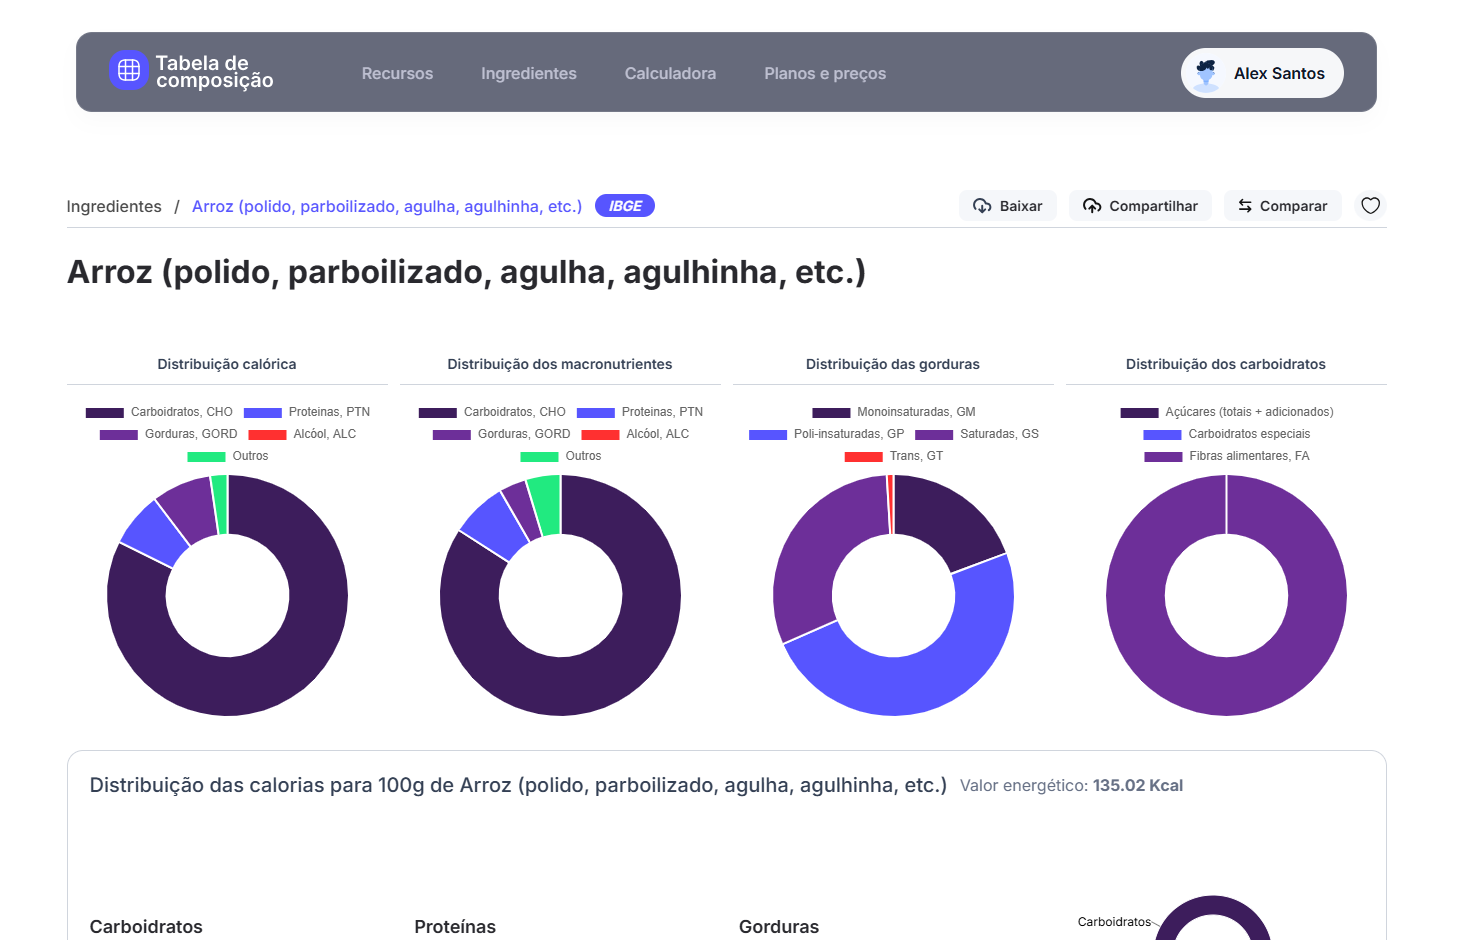Click the Comparar button label
1463x940 pixels.
[x=1293, y=206]
